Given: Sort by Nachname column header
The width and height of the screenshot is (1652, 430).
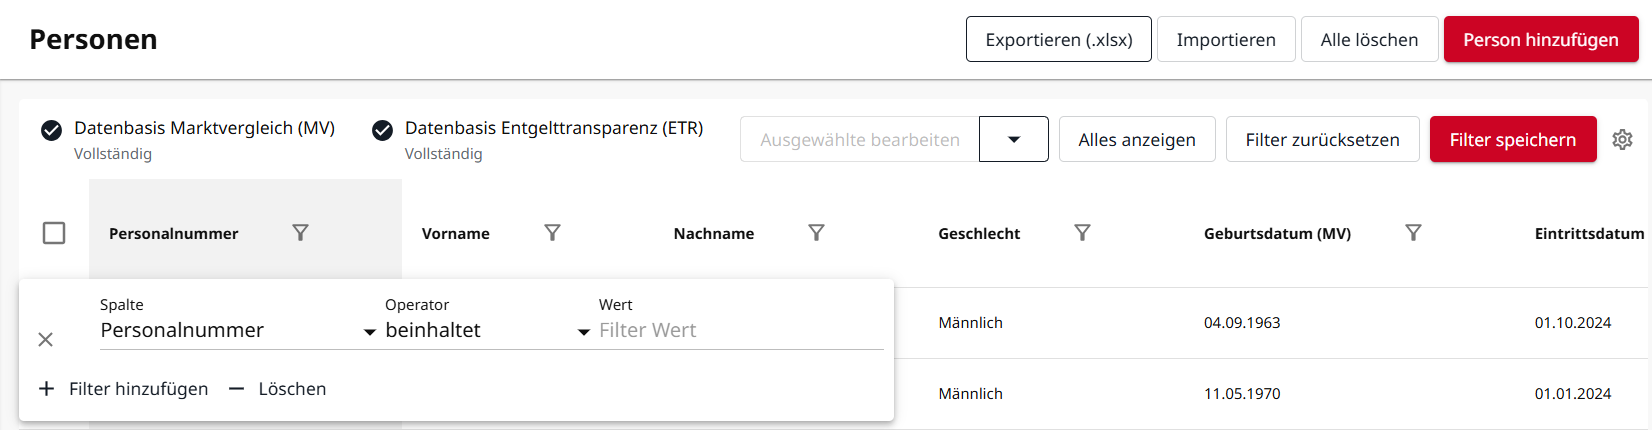Looking at the screenshot, I should (x=714, y=233).
